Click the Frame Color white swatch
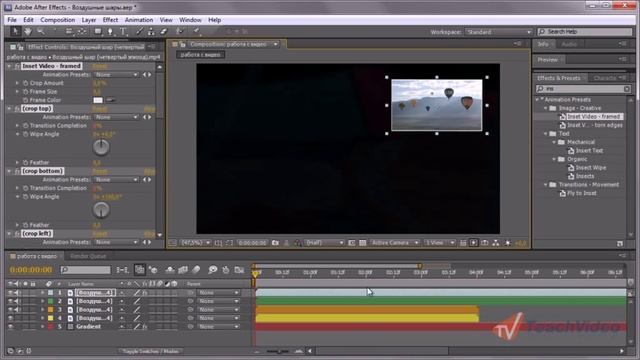This screenshot has height=360, width=640. 98,100
